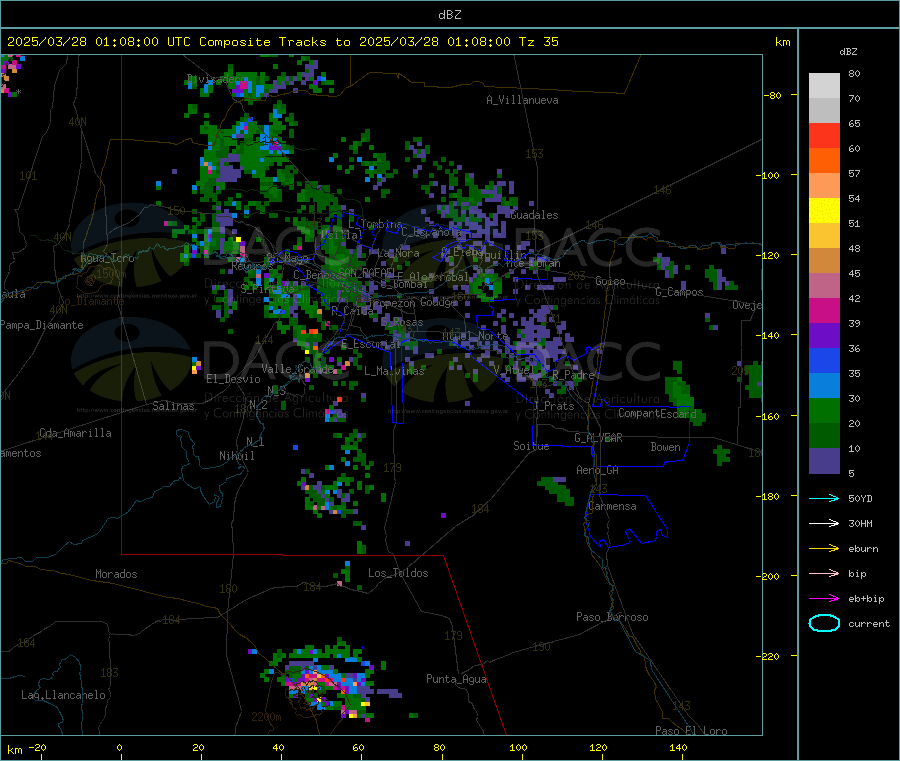Click the 'Aero_GA' map label
Screen dimensions: 900x761
click(x=597, y=470)
